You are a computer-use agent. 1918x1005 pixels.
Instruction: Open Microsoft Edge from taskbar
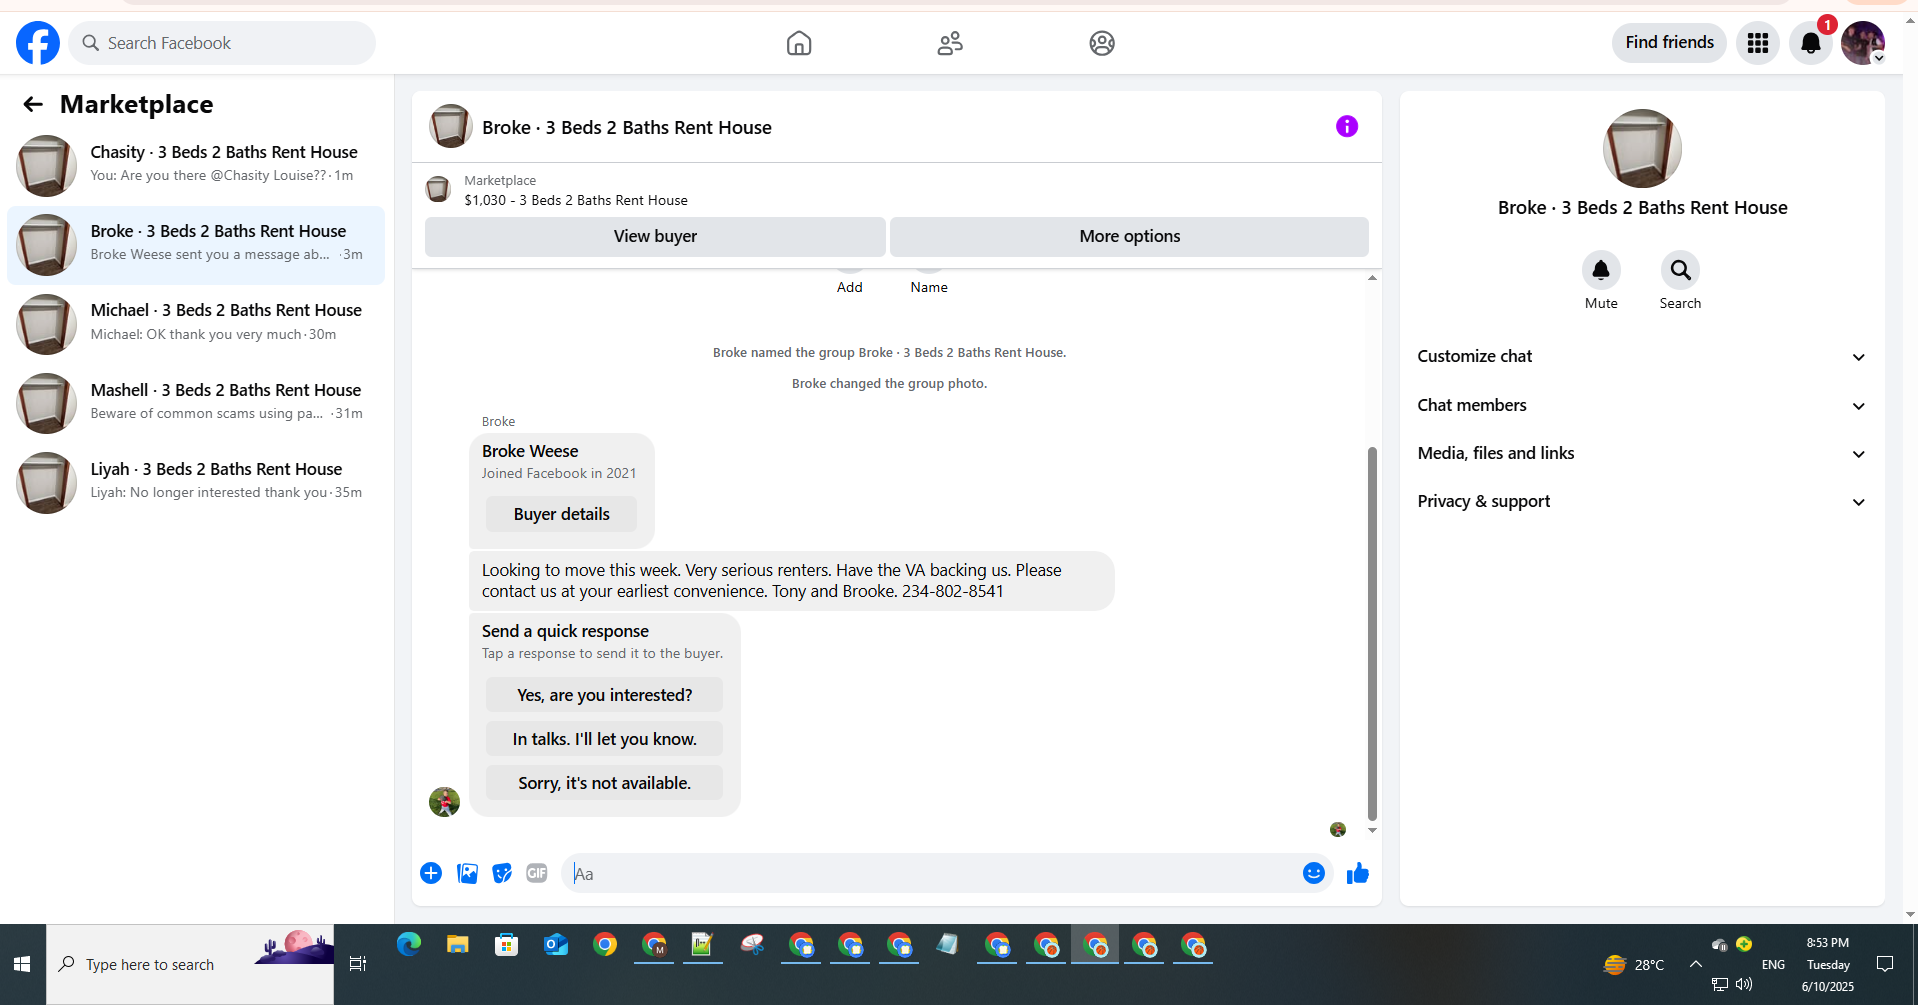(409, 944)
